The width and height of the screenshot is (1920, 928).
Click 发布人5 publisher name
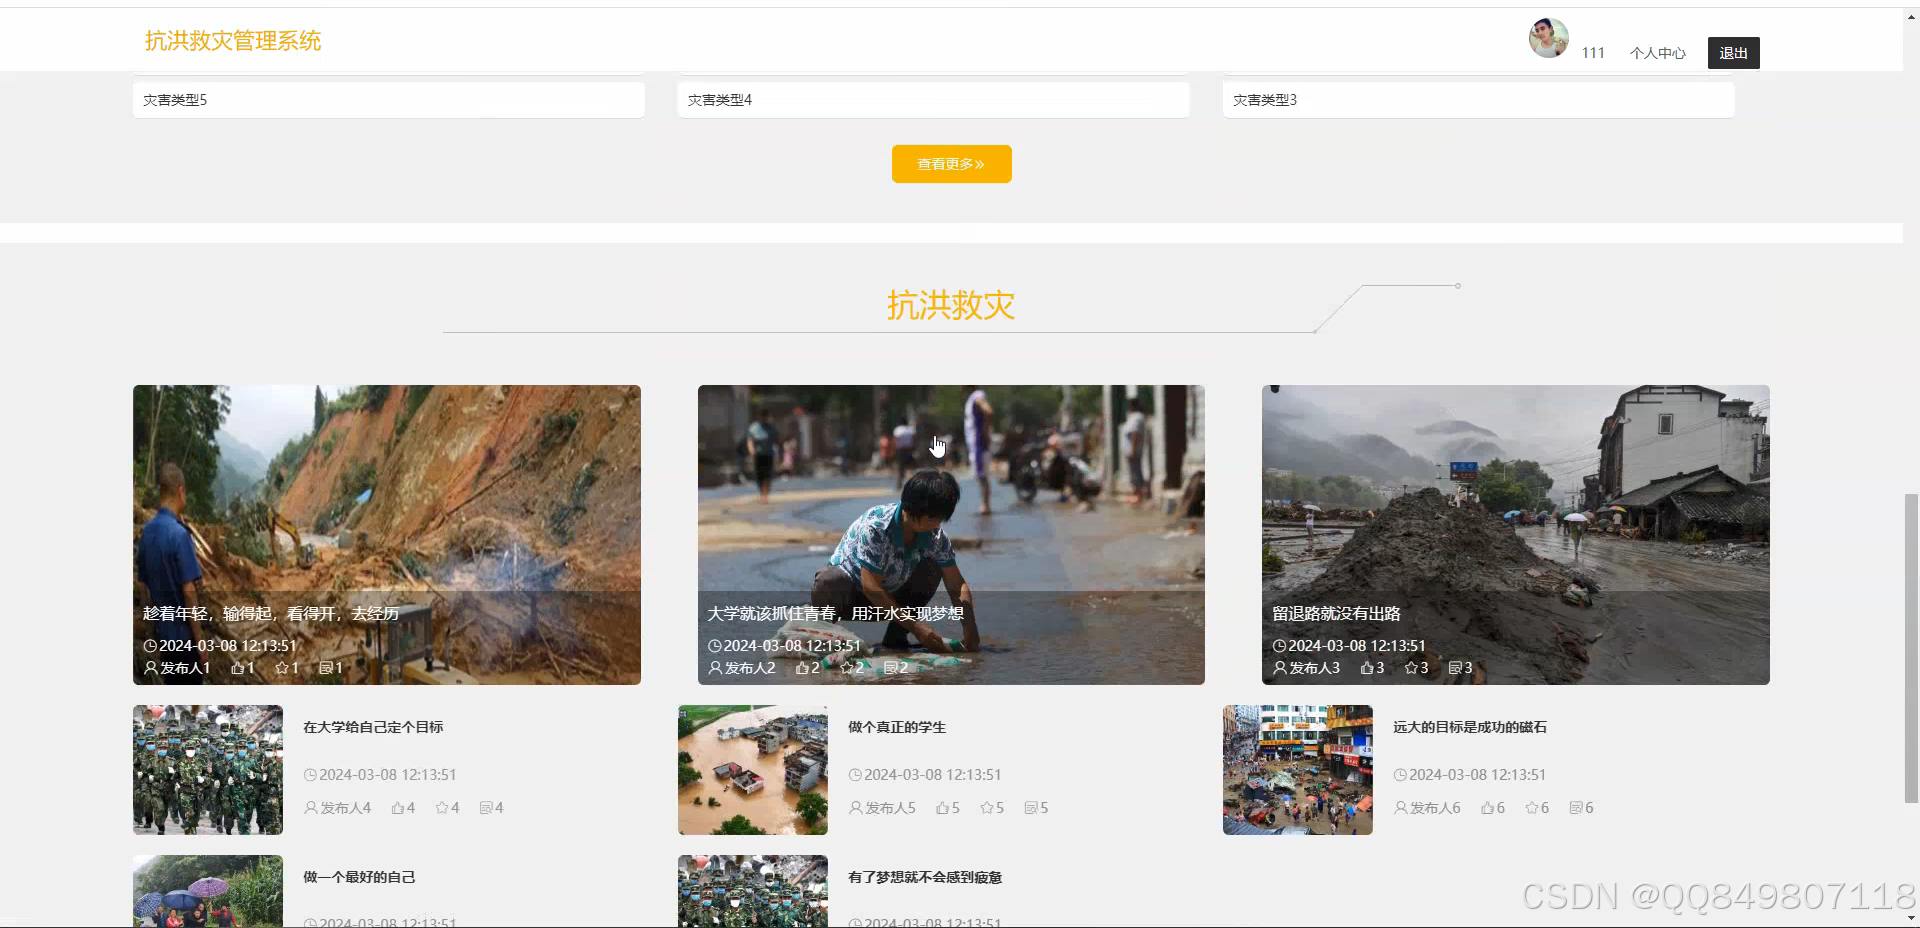pyautogui.click(x=891, y=808)
